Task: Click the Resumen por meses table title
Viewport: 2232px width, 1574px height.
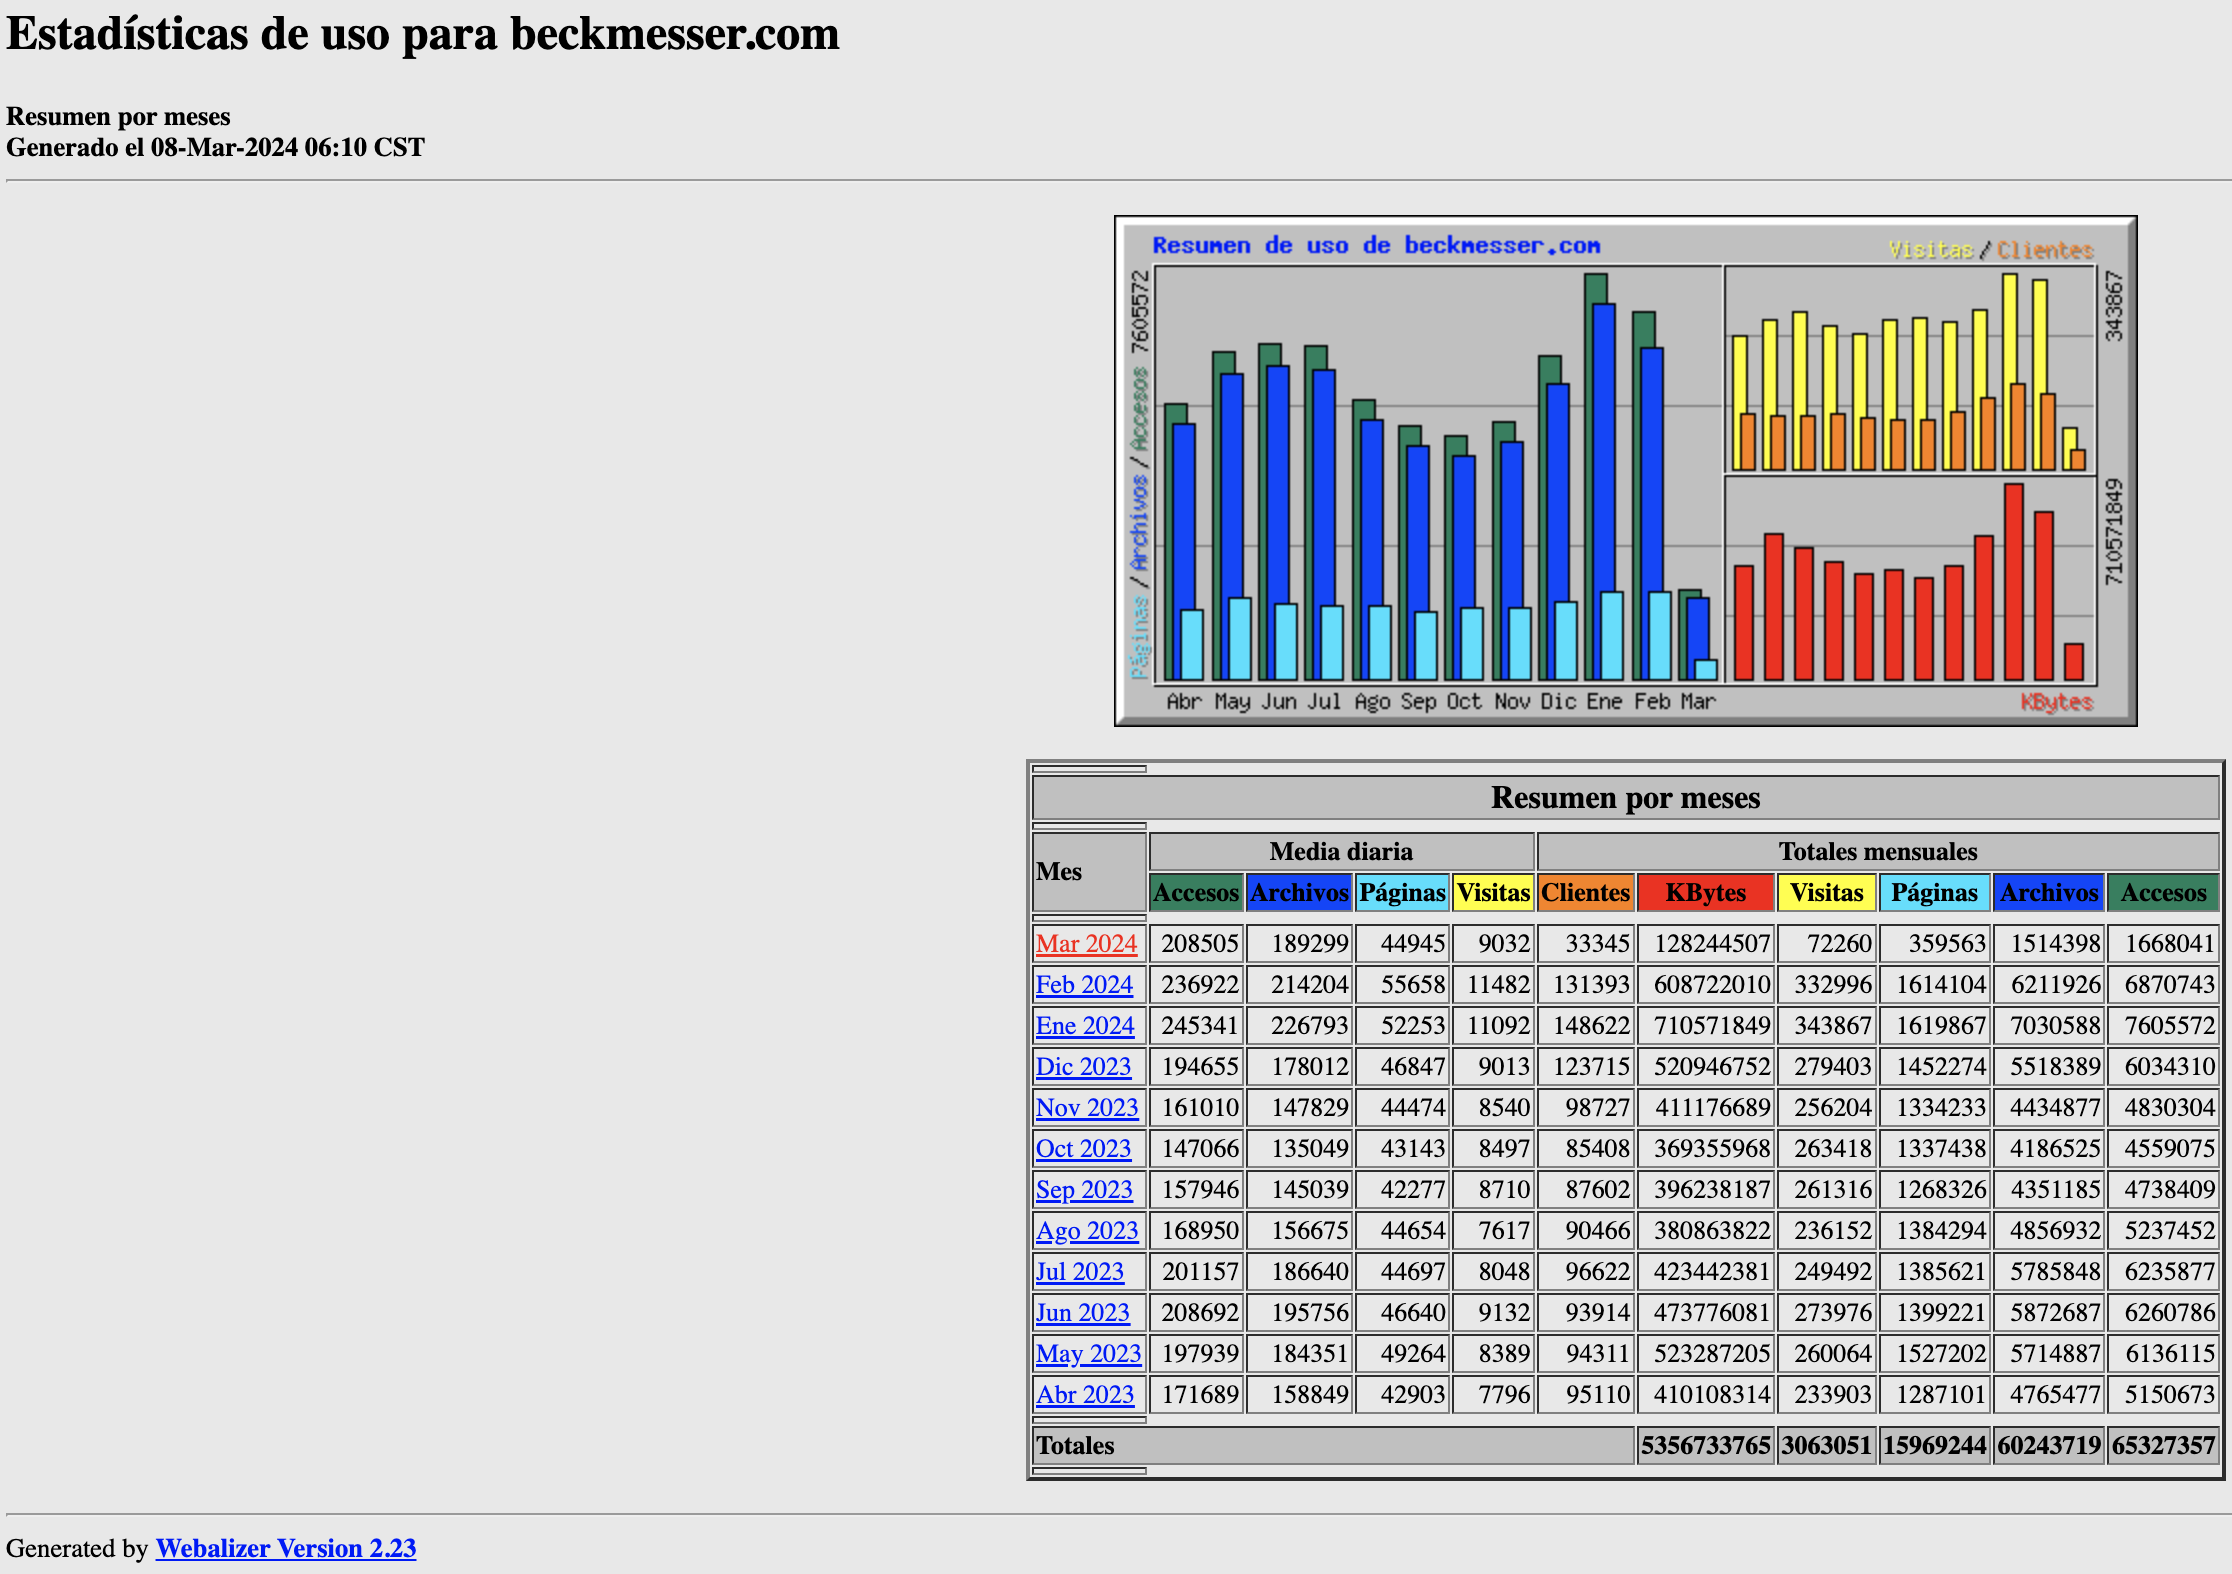Action: [1625, 798]
